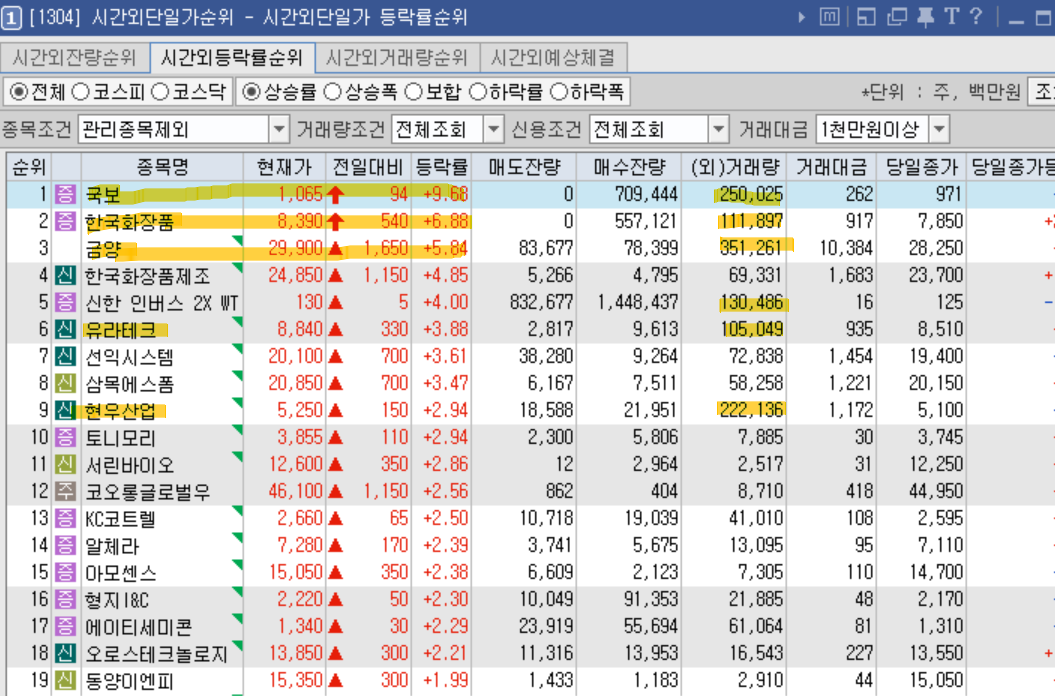Screen dimensions: 1055x696
Task: Click the 신용조건 field showing 전체조회
Action: click(649, 129)
